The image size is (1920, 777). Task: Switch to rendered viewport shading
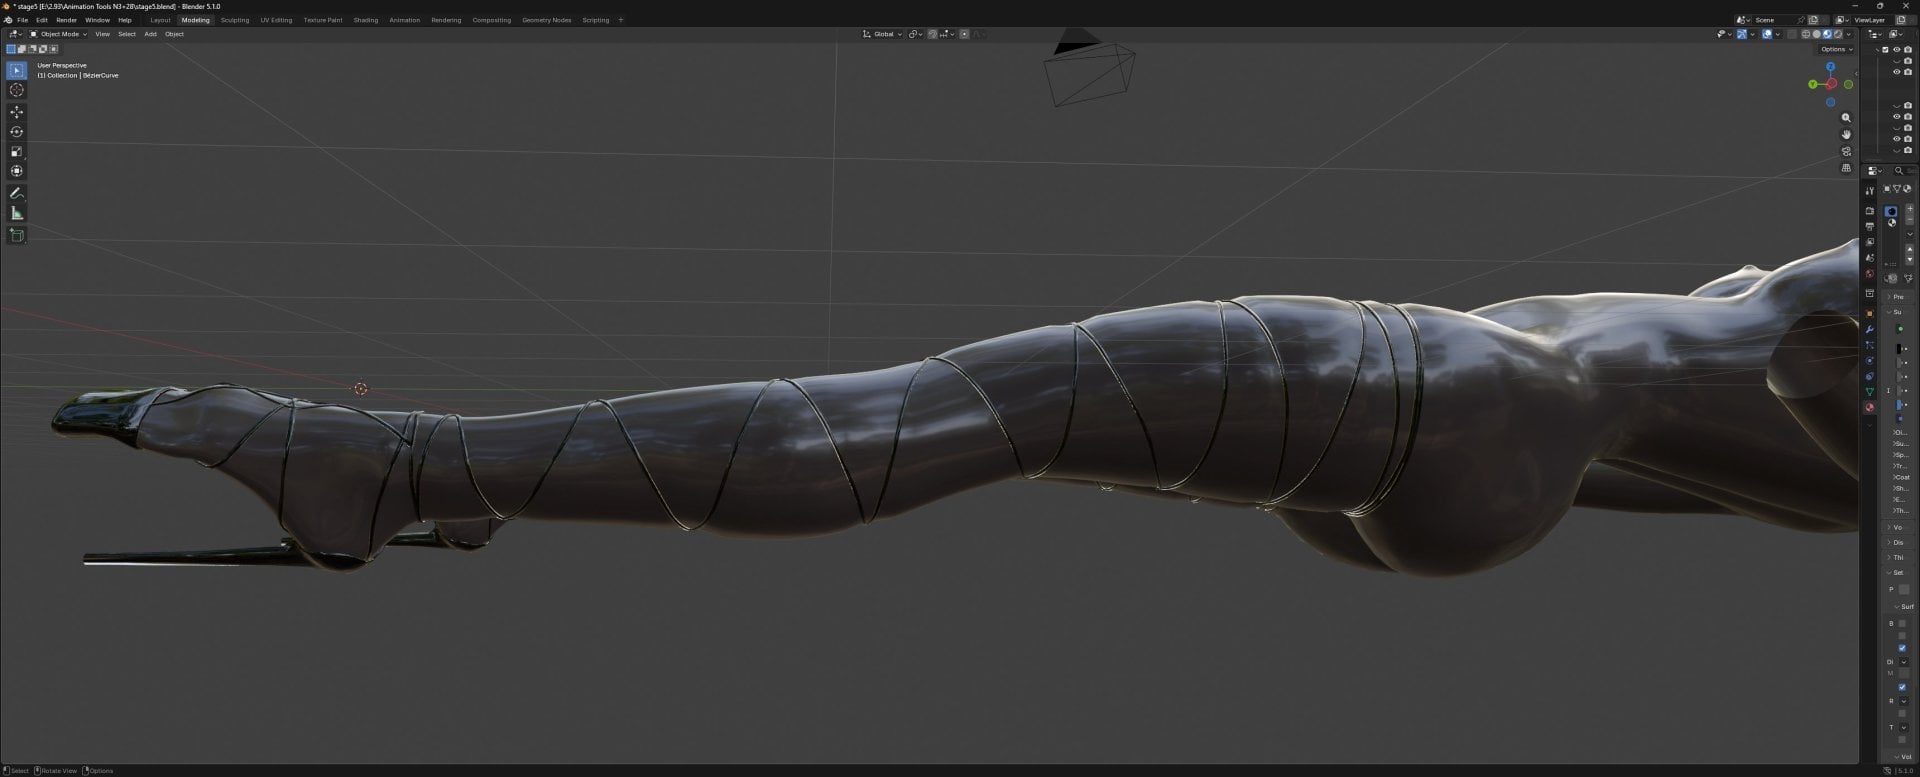(x=1838, y=34)
